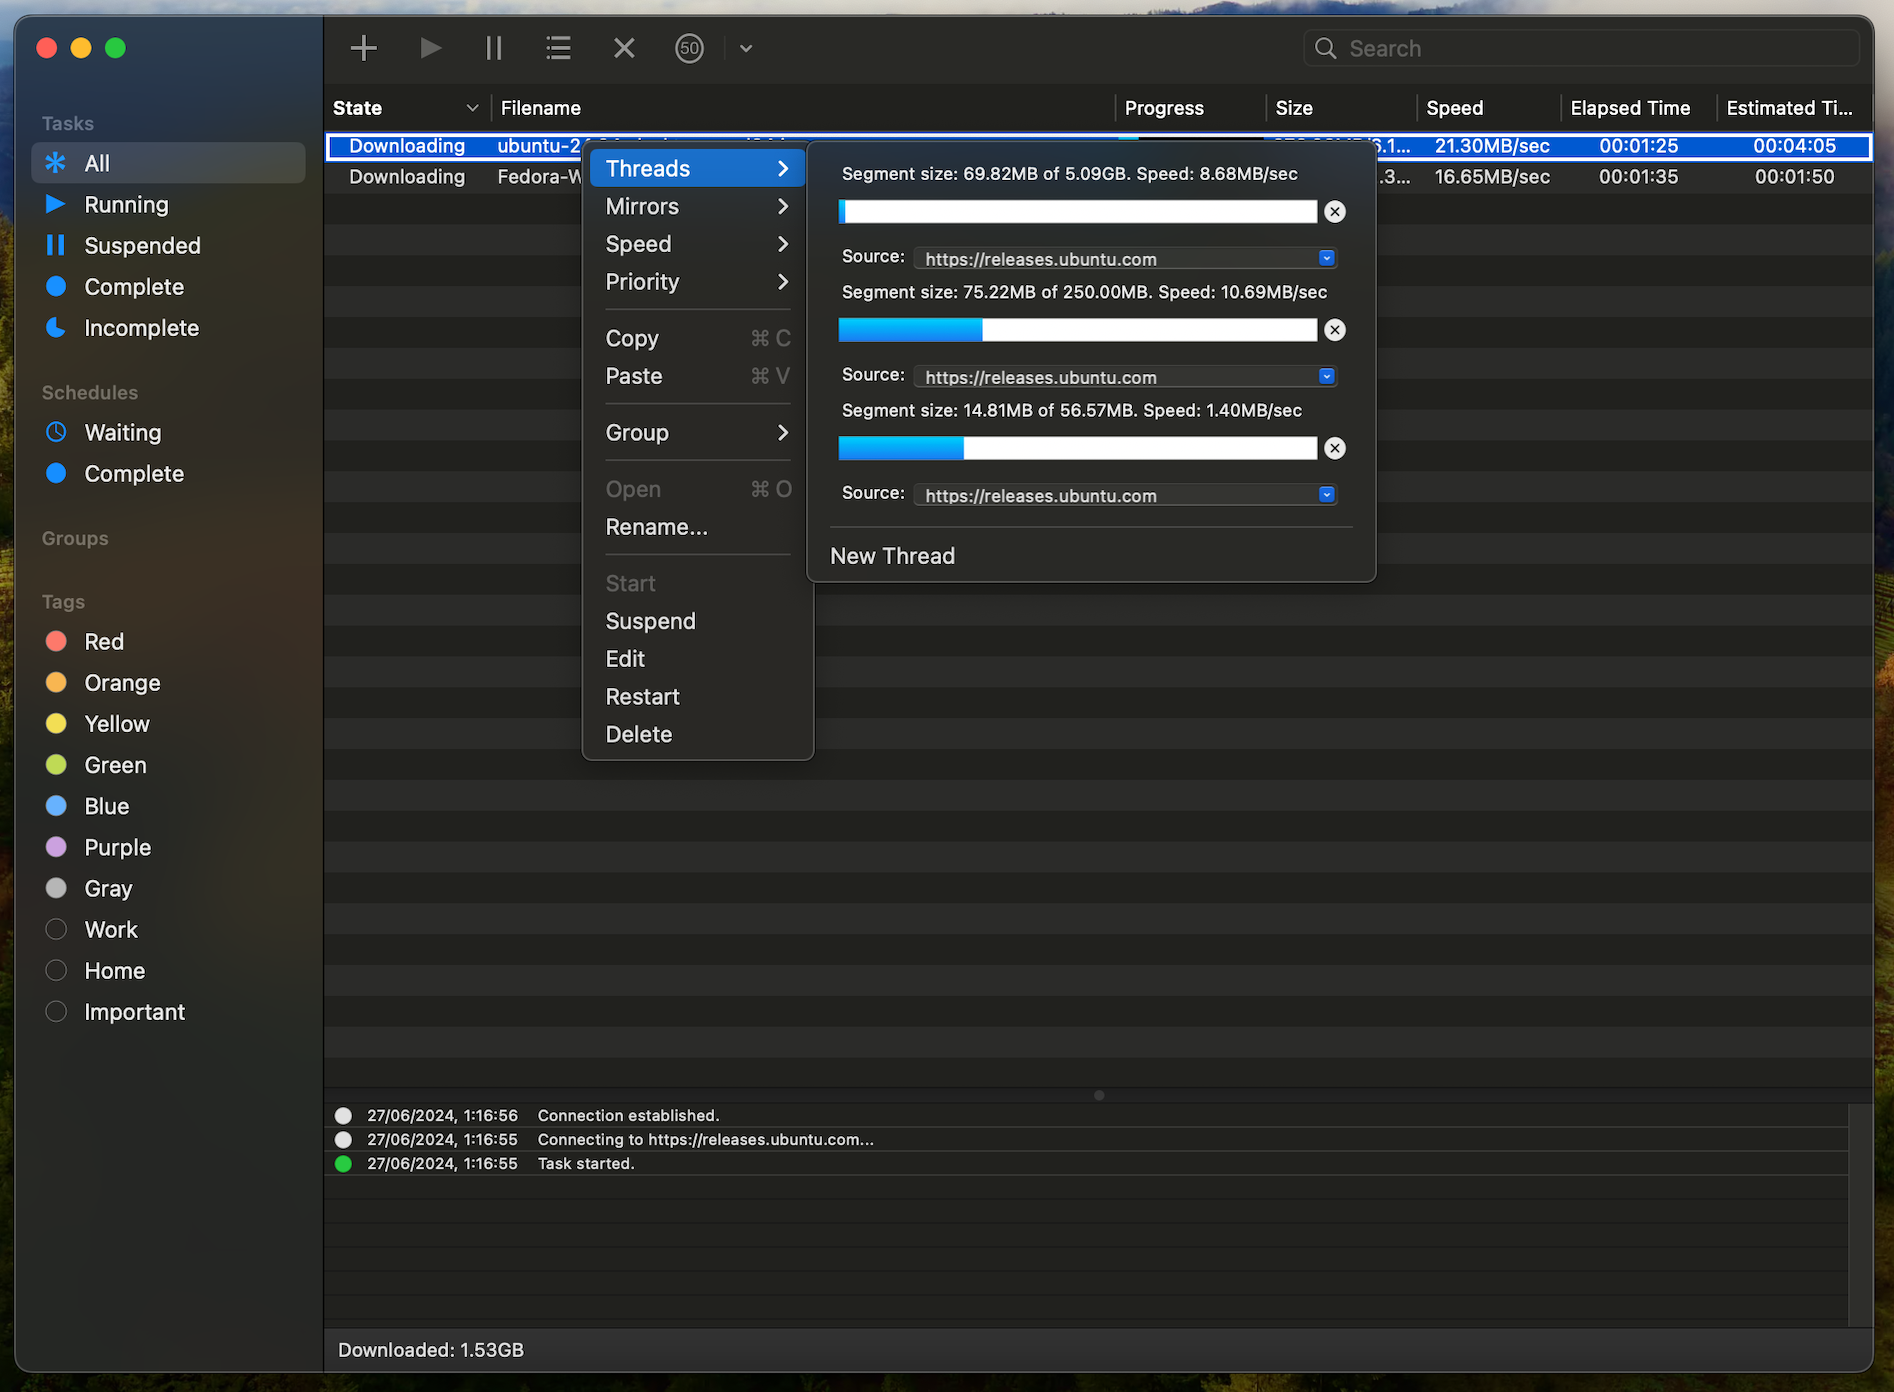
Task: Click the 'Task started.' log entry
Action: click(x=586, y=1163)
